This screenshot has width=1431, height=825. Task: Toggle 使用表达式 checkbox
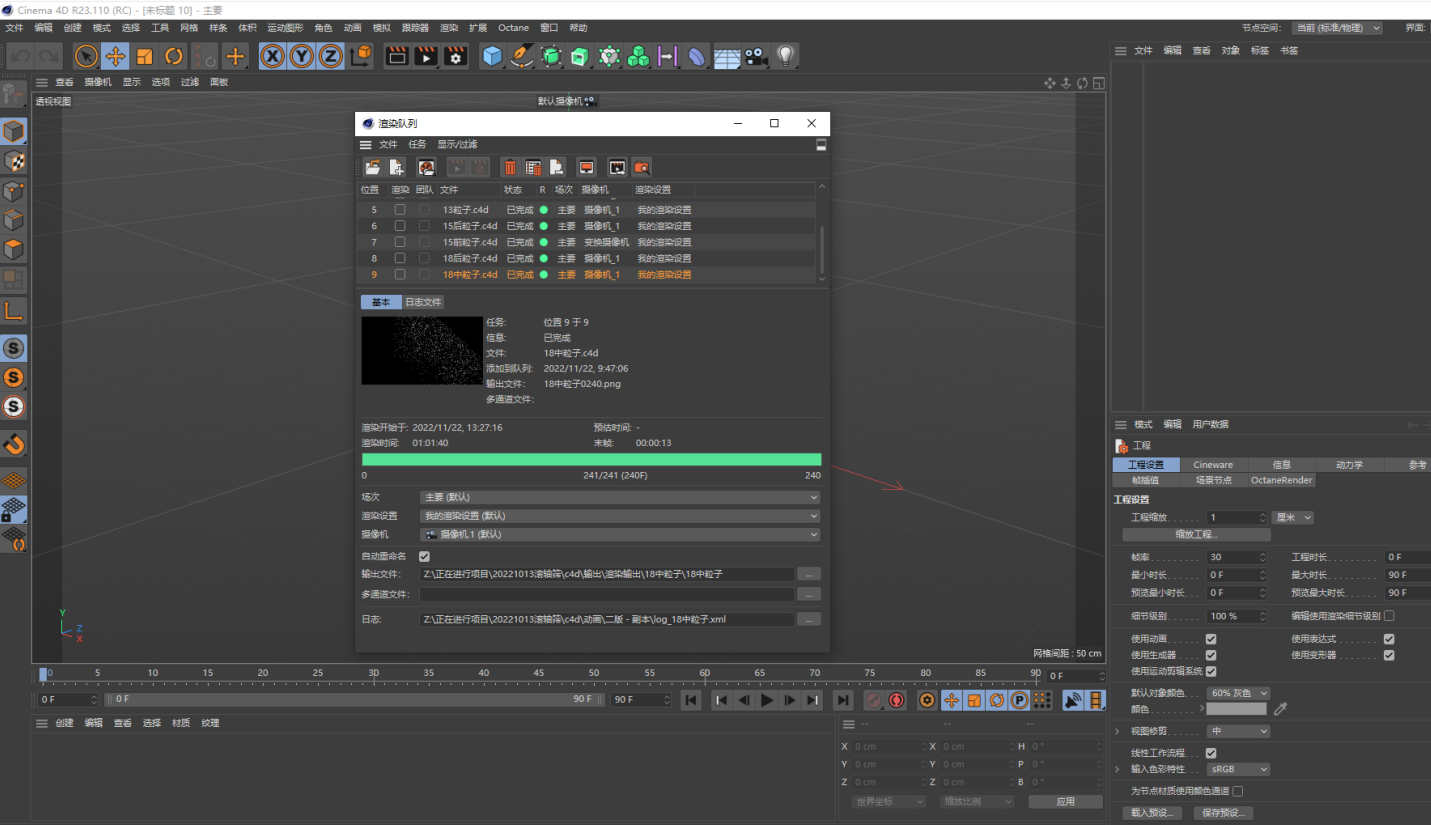[x=1389, y=639]
